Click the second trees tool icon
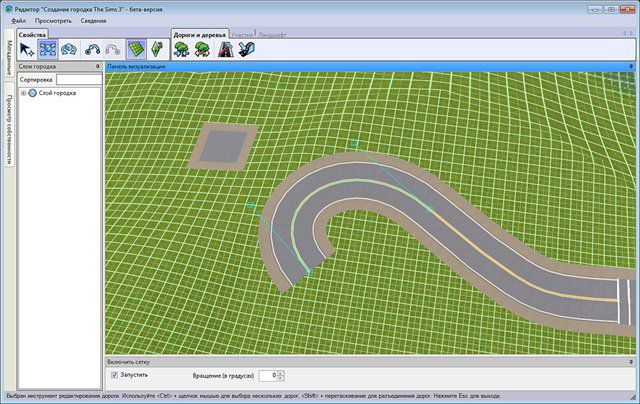This screenshot has width=640, height=404. click(x=203, y=48)
